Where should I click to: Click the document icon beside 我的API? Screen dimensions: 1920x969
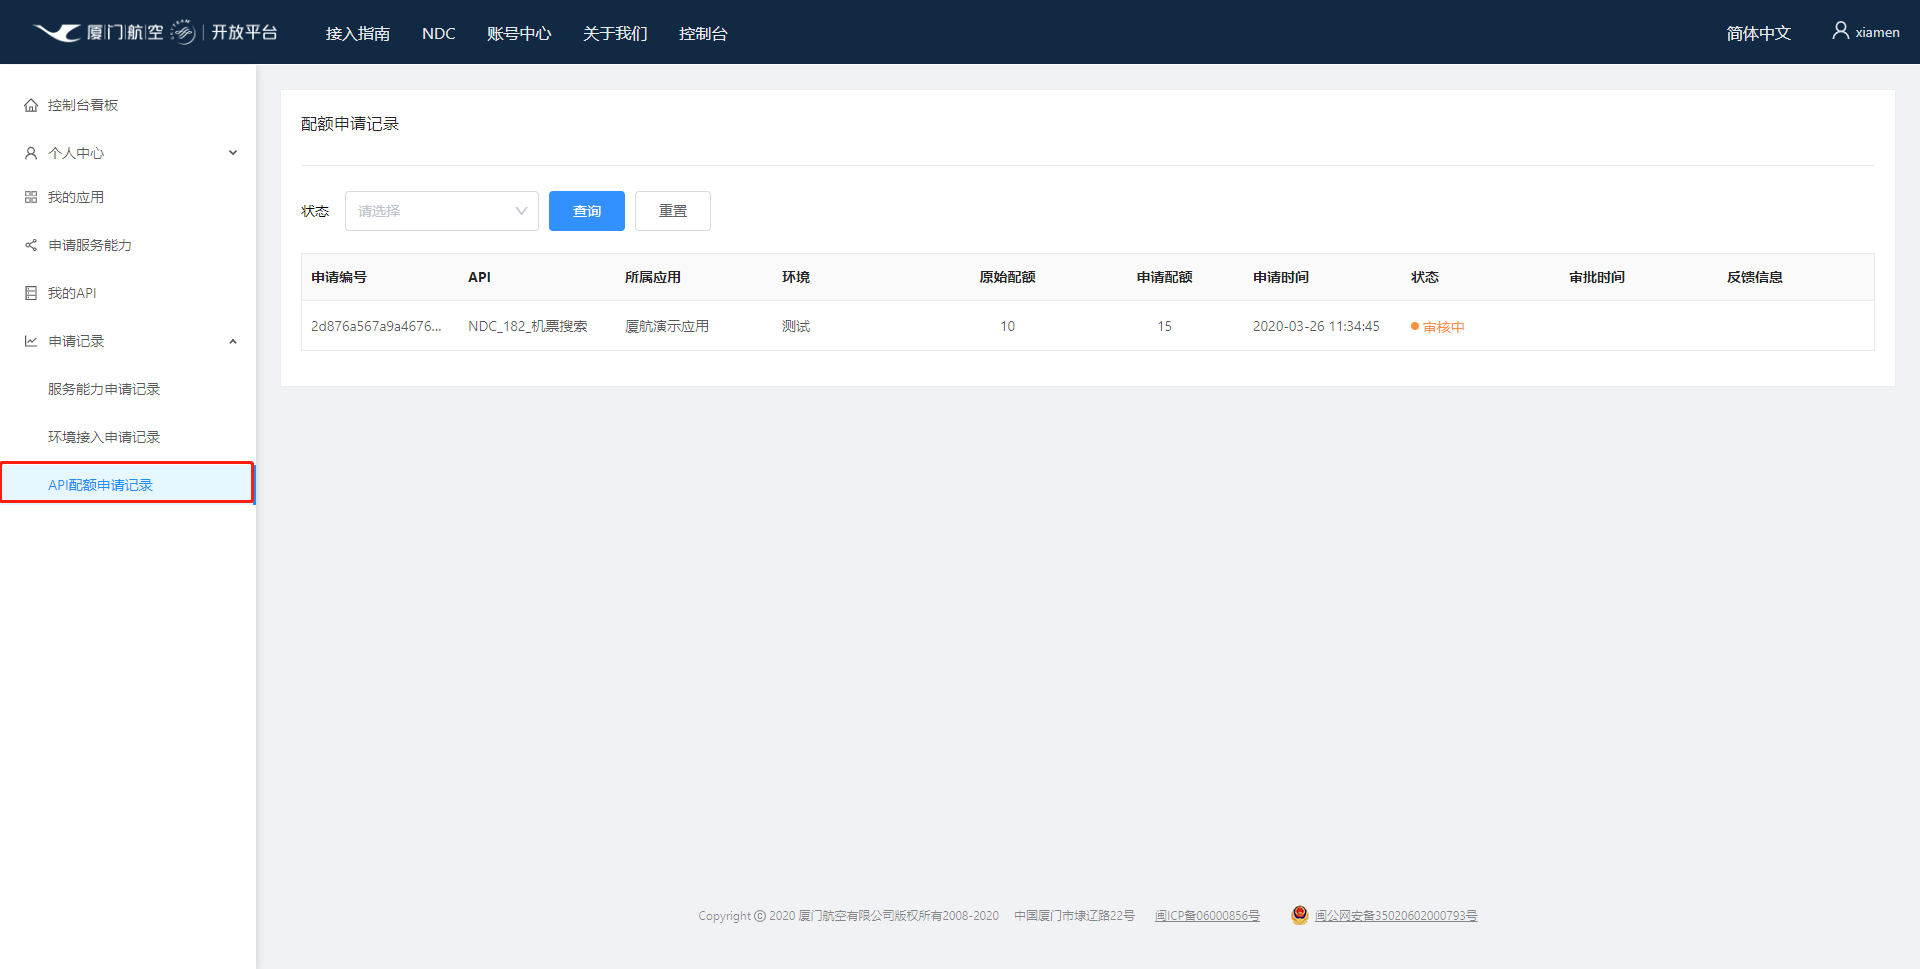tap(31, 293)
